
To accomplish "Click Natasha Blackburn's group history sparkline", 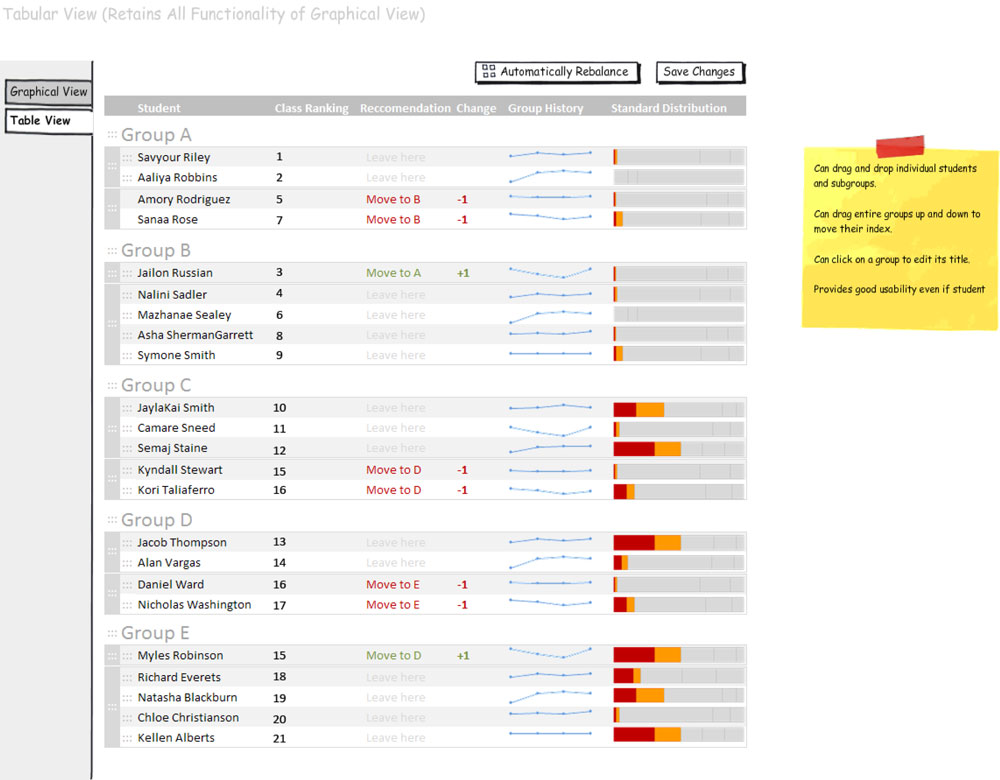I will [550, 697].
